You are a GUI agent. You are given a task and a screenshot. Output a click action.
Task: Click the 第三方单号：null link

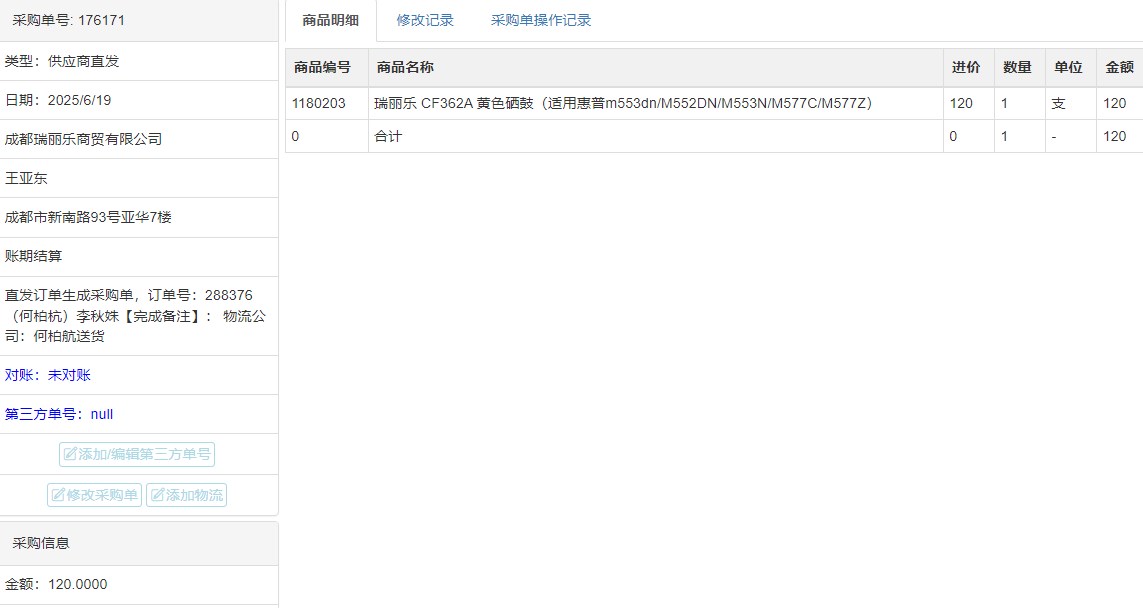point(59,414)
